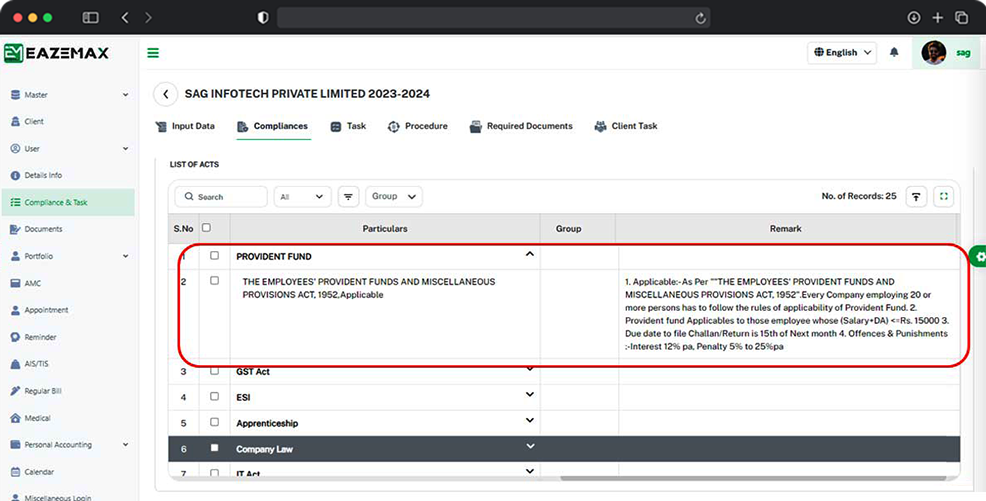Show the browser tab overview icon
This screenshot has width=986, height=501.
click(x=961, y=18)
